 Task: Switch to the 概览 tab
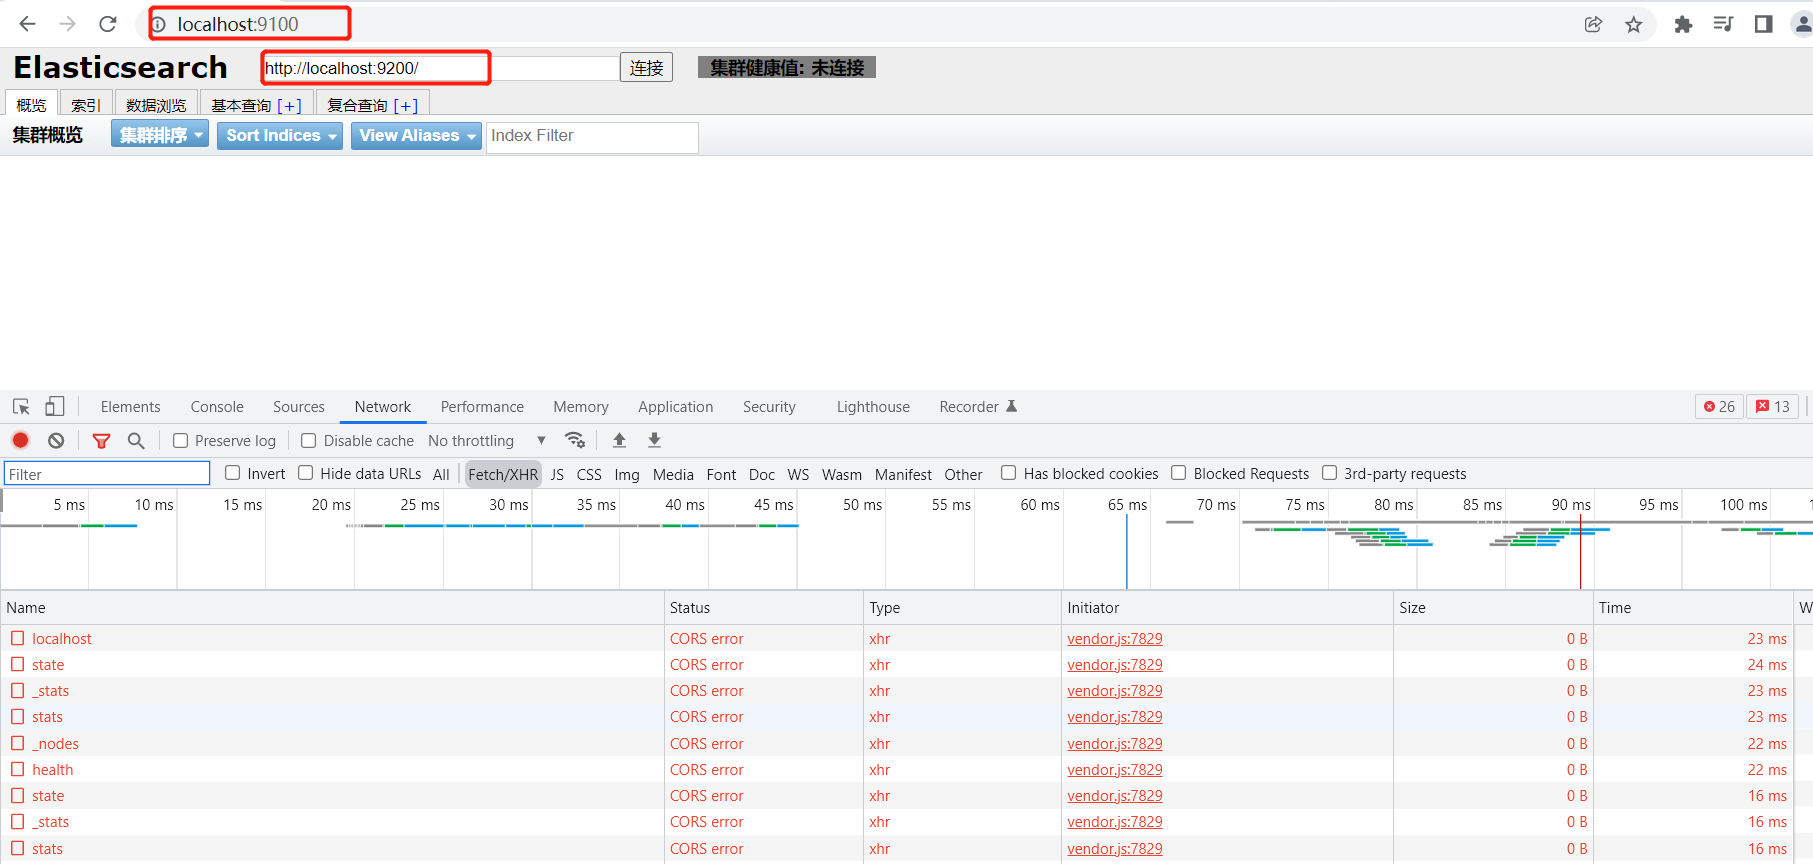(31, 104)
